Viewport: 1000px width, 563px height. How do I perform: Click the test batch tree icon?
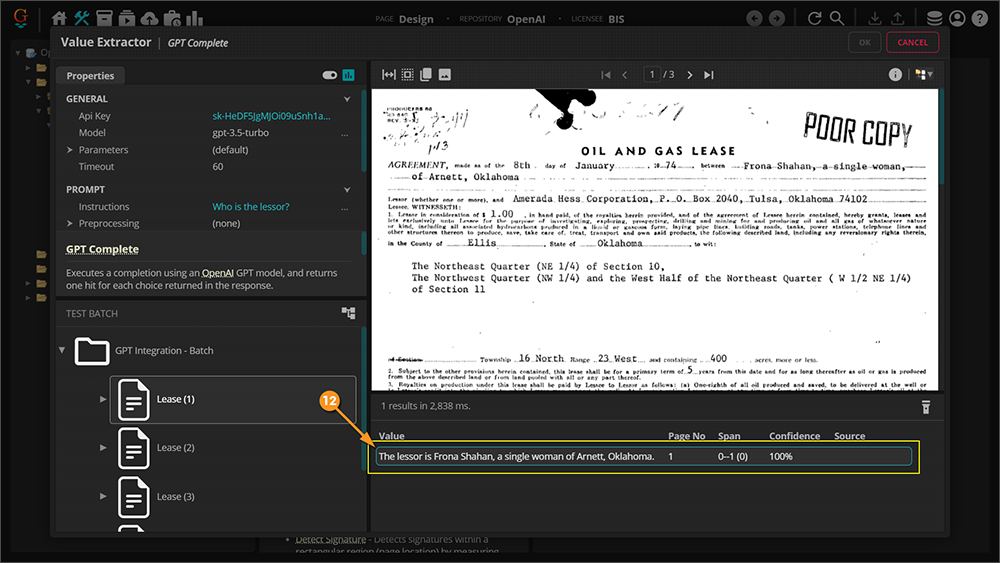coord(348,313)
